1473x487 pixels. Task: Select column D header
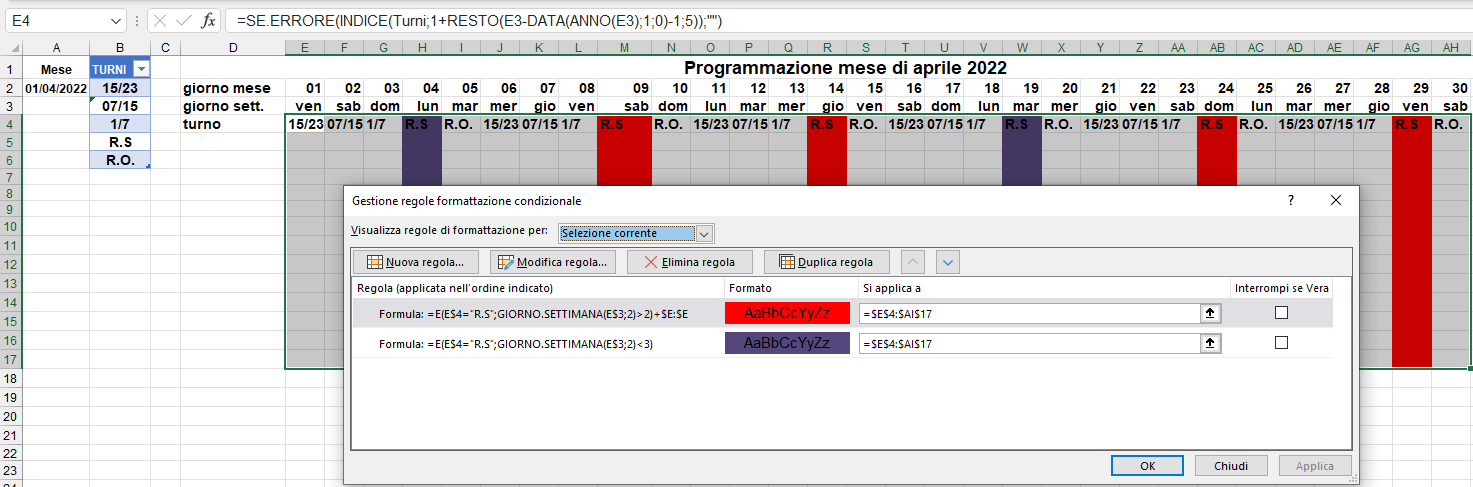[x=233, y=48]
